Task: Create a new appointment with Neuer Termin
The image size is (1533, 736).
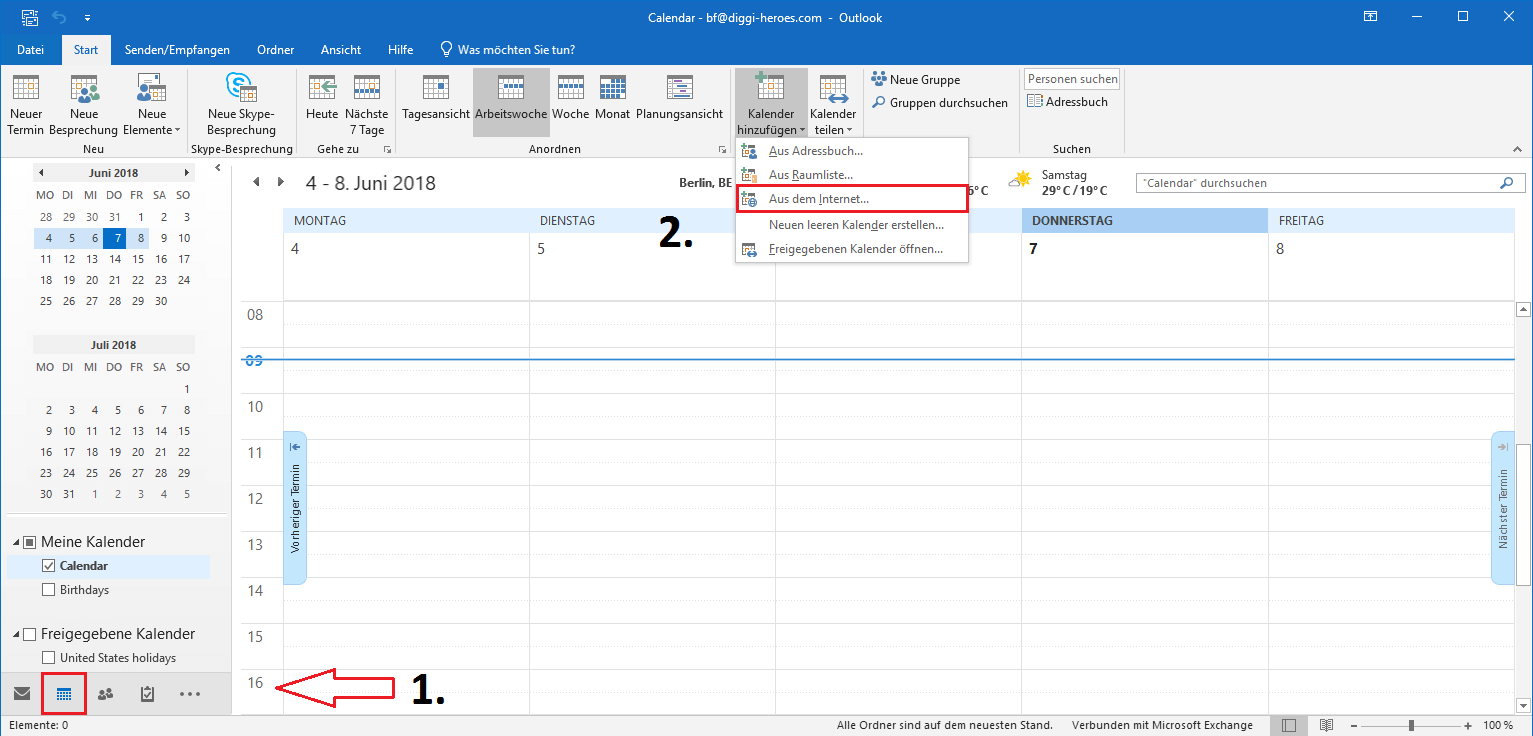Action: [25, 104]
